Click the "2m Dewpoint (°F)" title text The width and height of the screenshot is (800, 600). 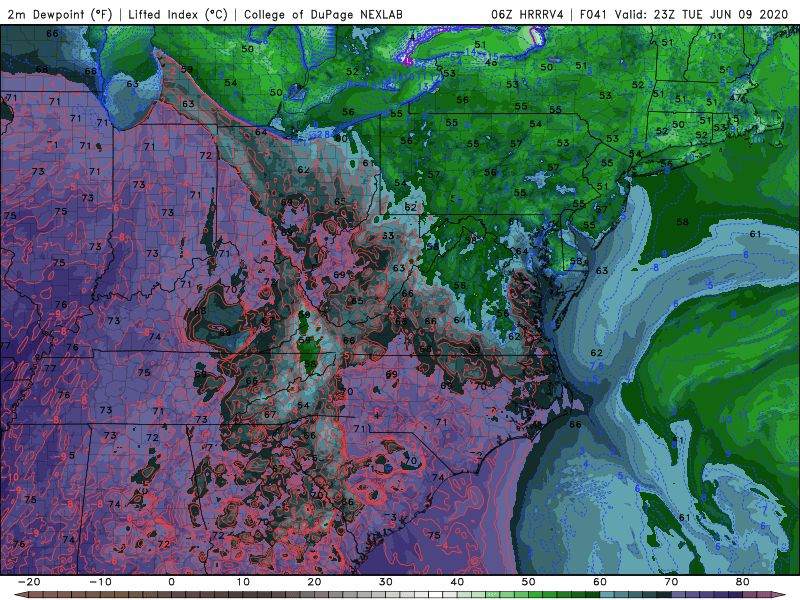[x=59, y=14]
